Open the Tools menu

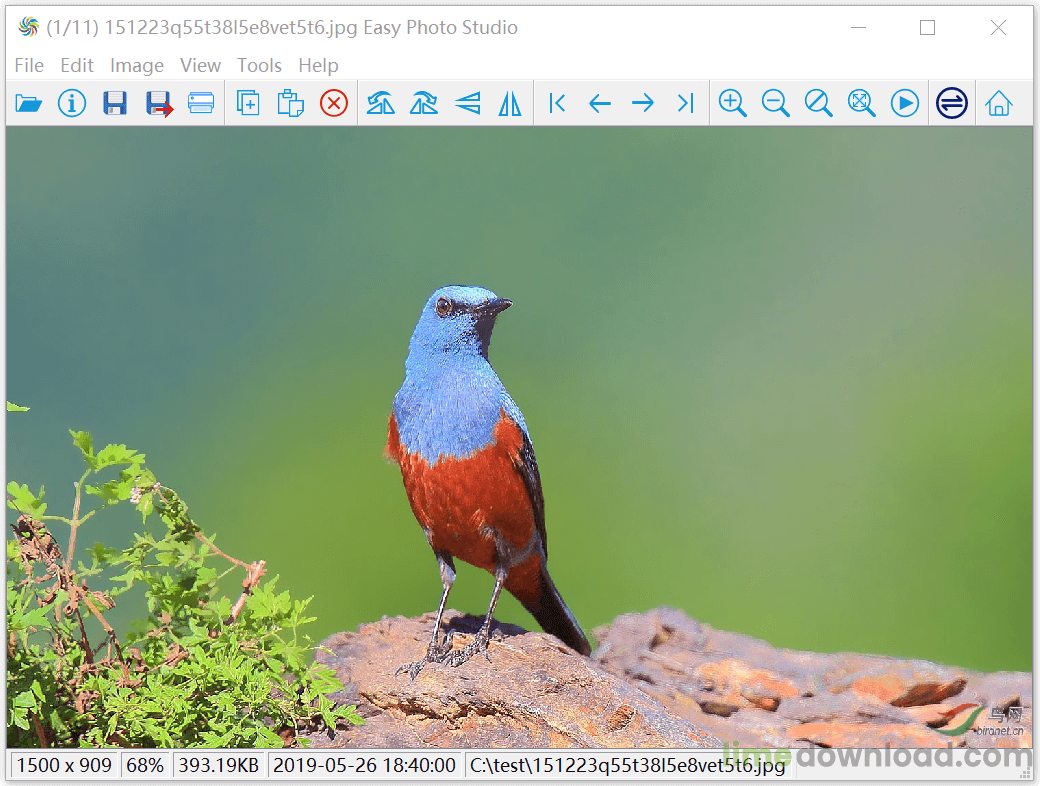(x=259, y=65)
